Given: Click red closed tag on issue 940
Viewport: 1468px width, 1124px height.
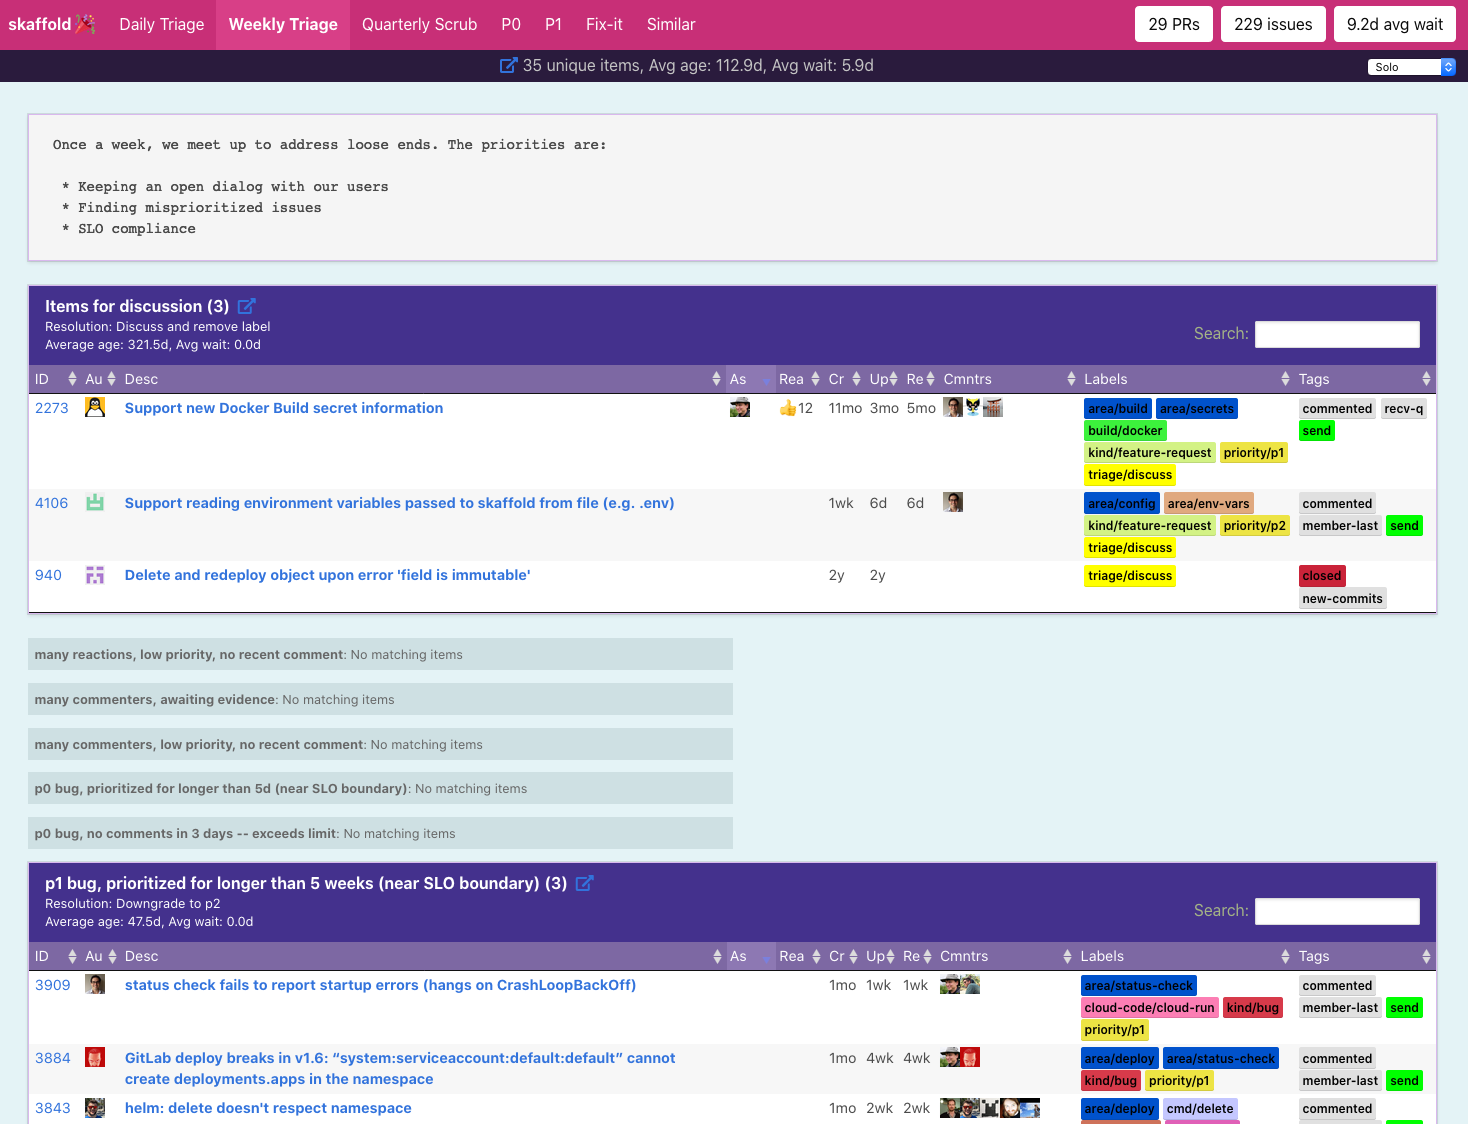Looking at the screenshot, I should [1321, 575].
